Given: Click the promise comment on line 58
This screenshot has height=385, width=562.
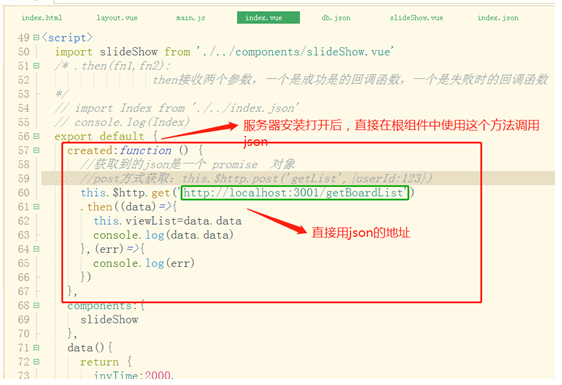Looking at the screenshot, I should (x=187, y=164).
